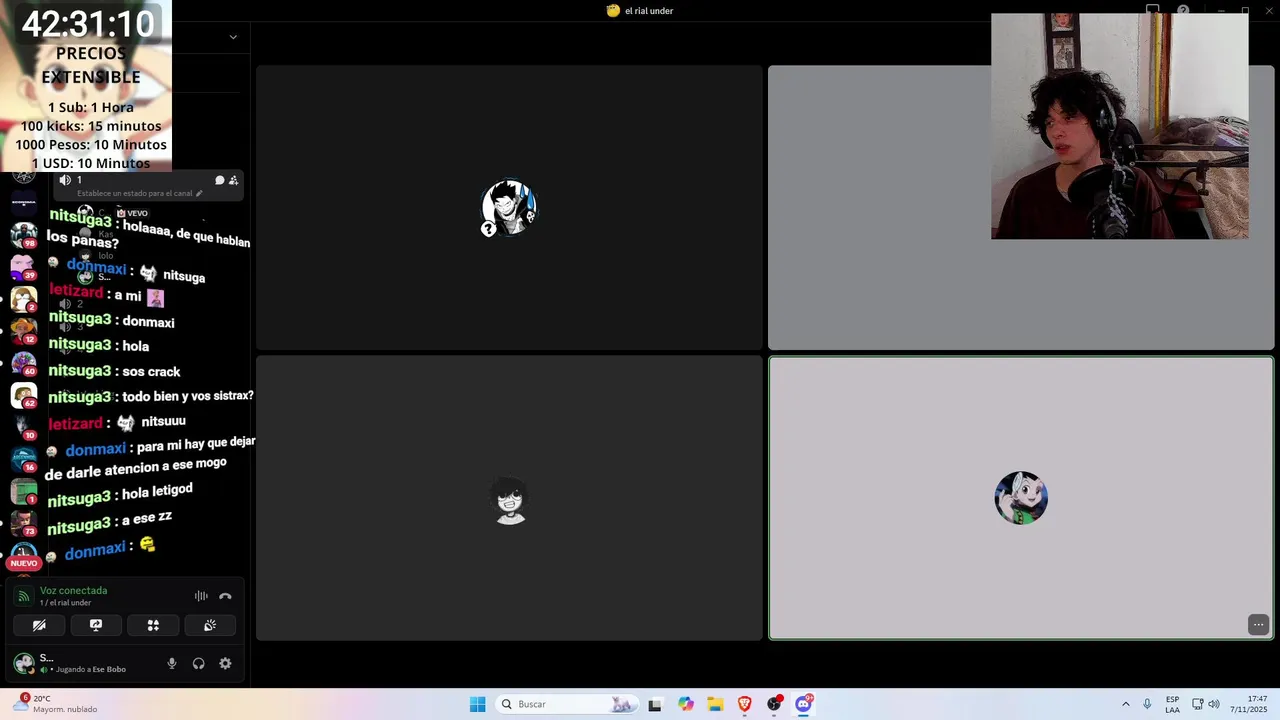Expand the server header dropdown chevron
The height and width of the screenshot is (720, 1280).
click(x=233, y=37)
